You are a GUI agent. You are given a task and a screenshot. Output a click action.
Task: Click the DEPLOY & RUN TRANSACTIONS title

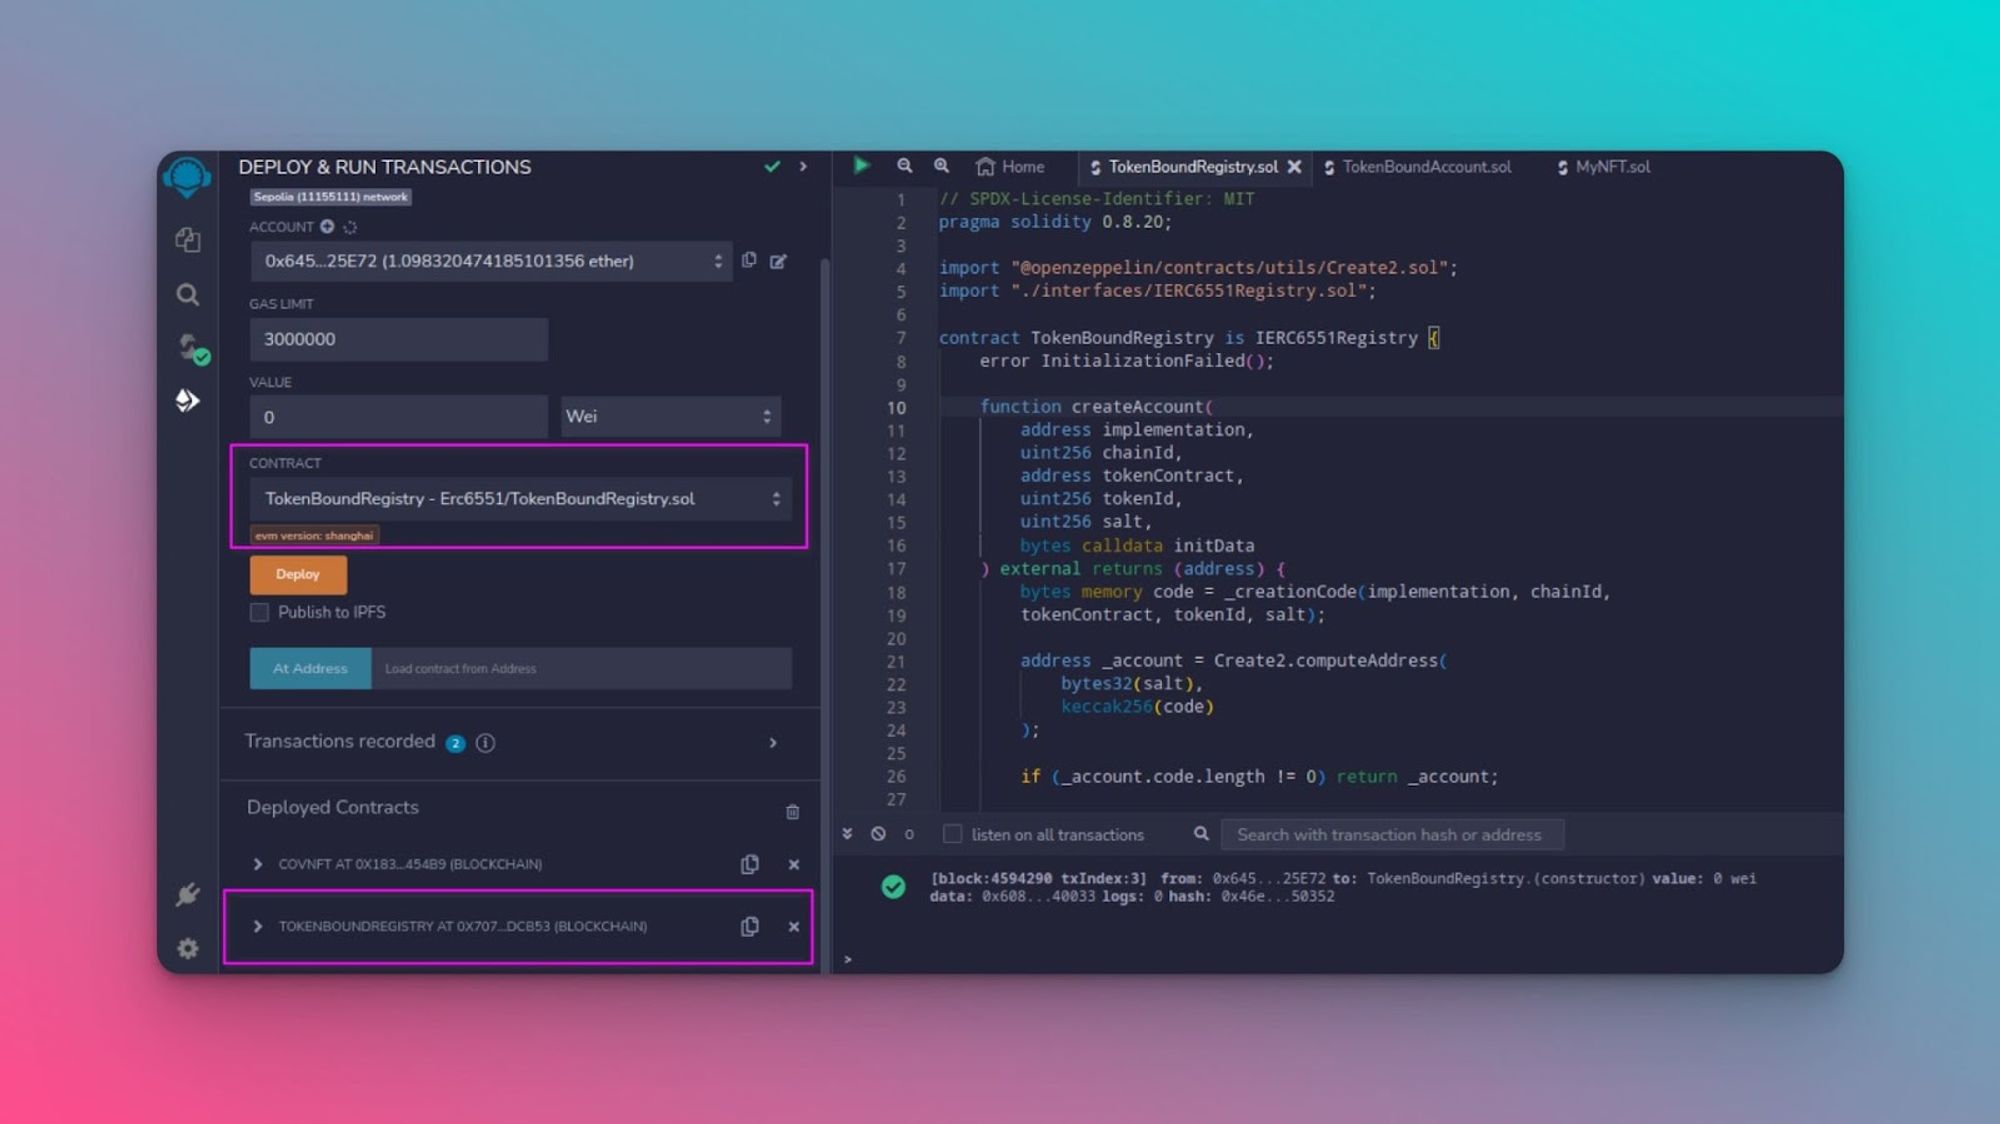(x=385, y=167)
